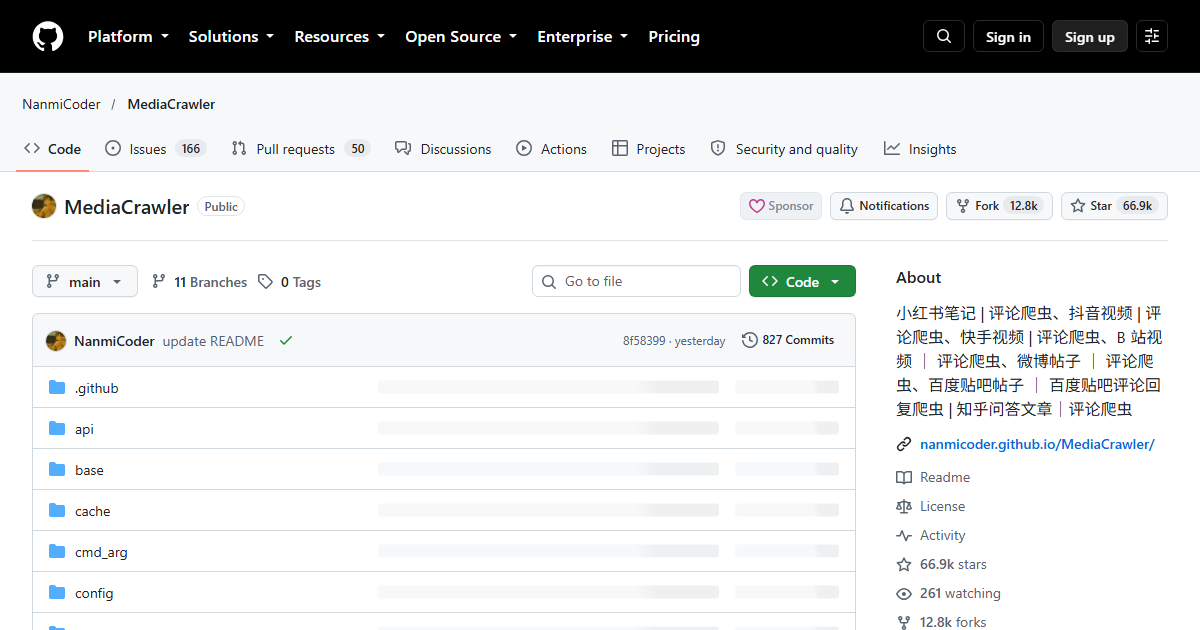
Task: Open the Insights tab
Action: (x=920, y=149)
